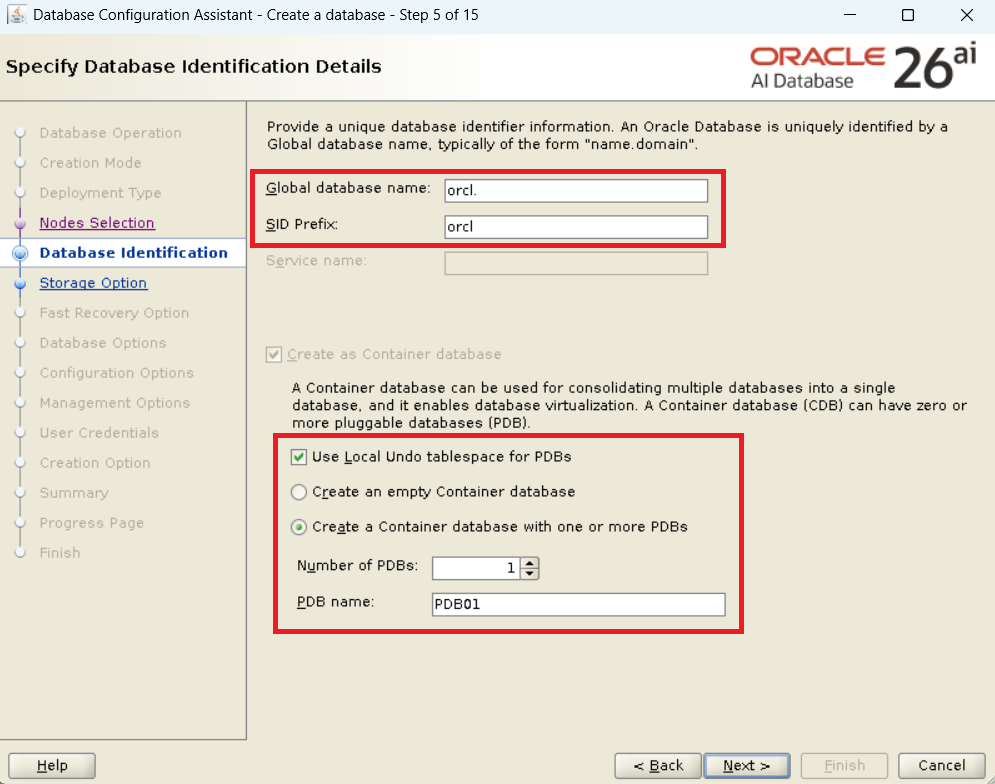This screenshot has height=784, width=995.
Task: Open Help for this wizard
Action: pos(52,766)
